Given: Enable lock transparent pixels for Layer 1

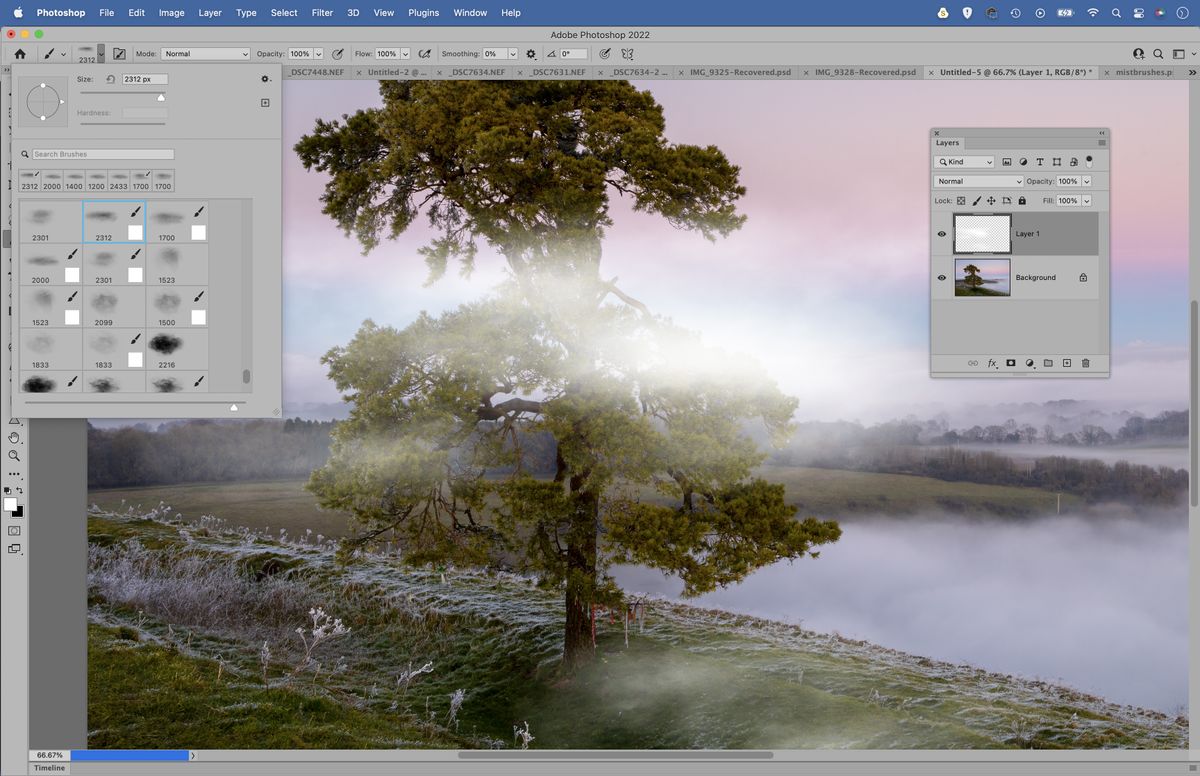Looking at the screenshot, I should point(961,200).
